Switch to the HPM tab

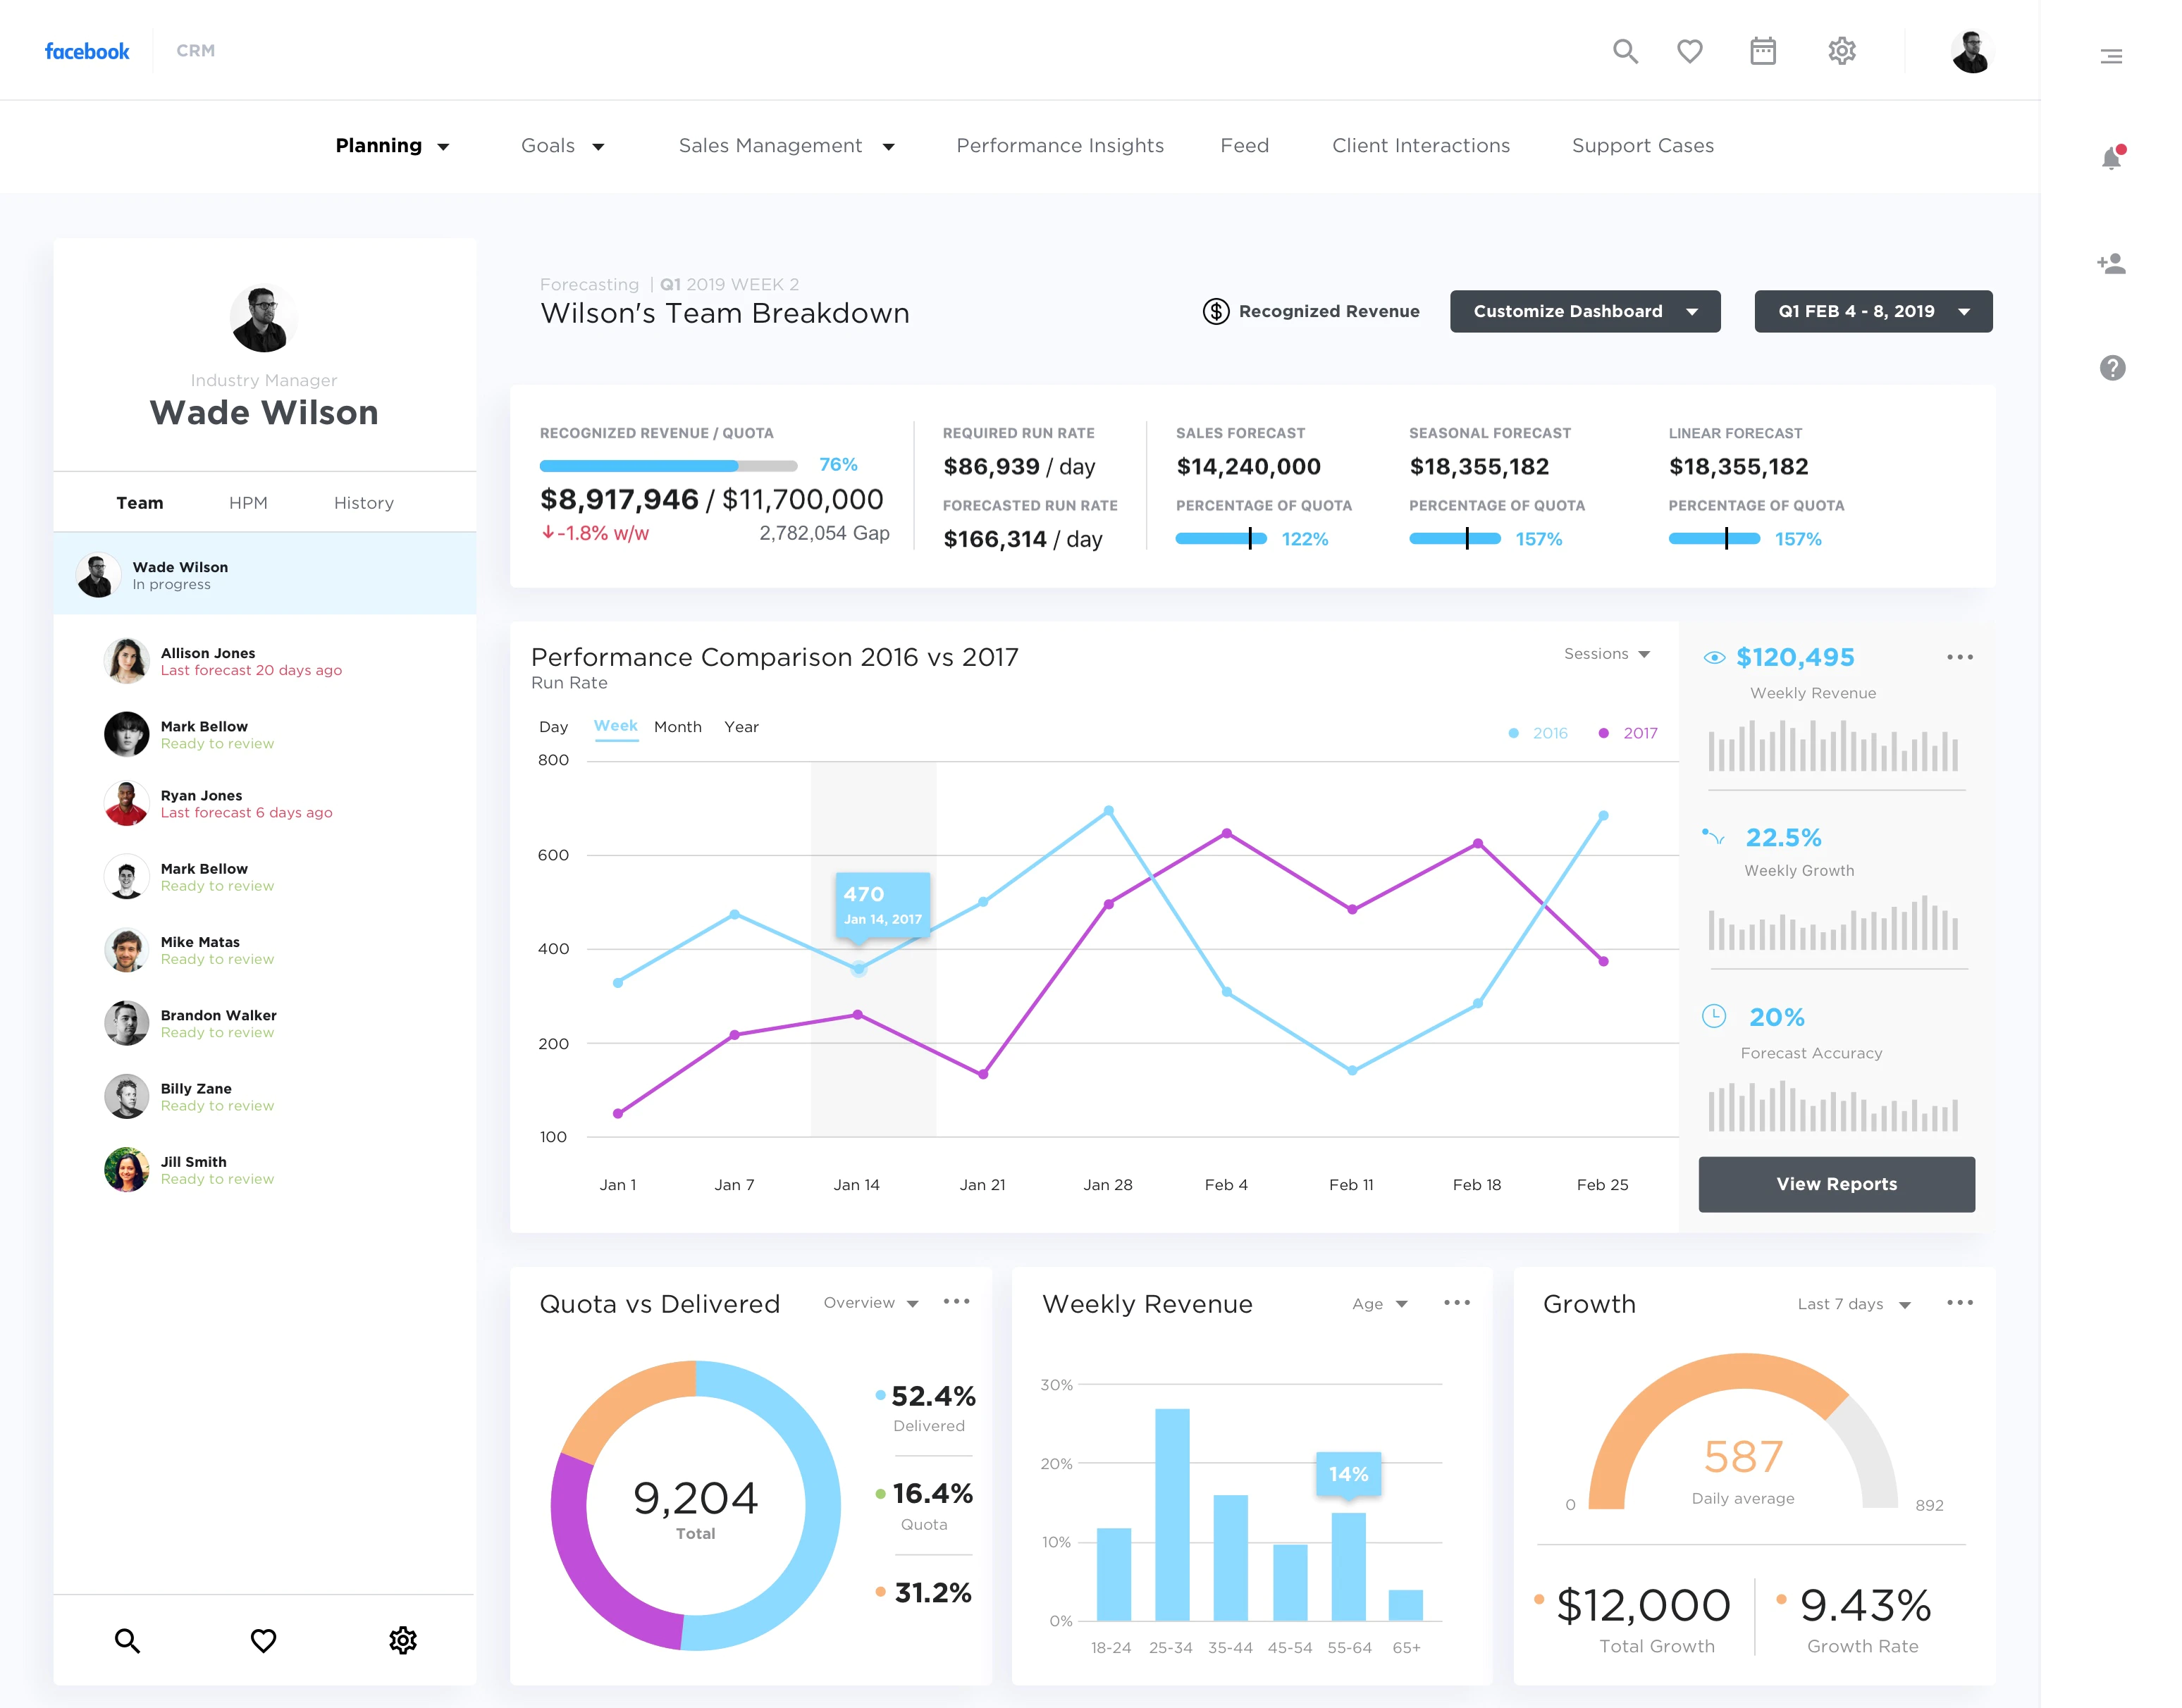248,503
